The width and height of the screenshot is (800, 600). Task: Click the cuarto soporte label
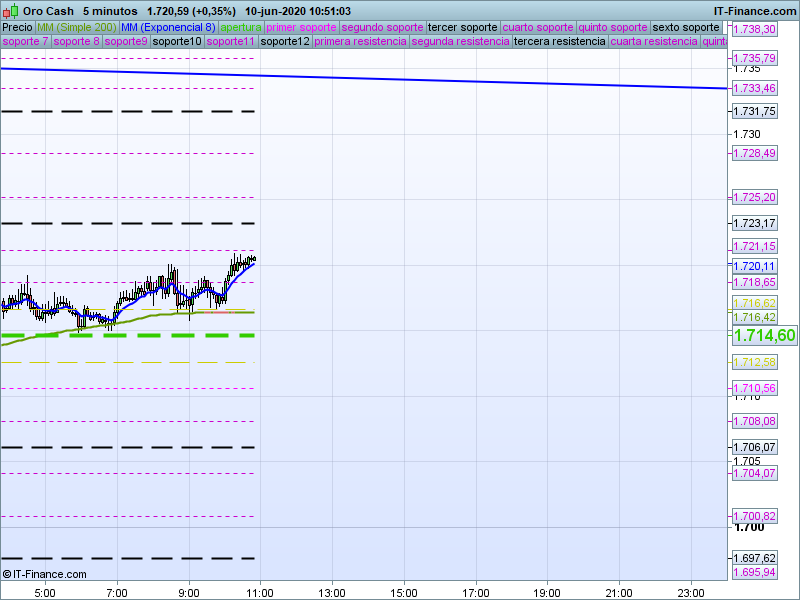click(x=538, y=28)
